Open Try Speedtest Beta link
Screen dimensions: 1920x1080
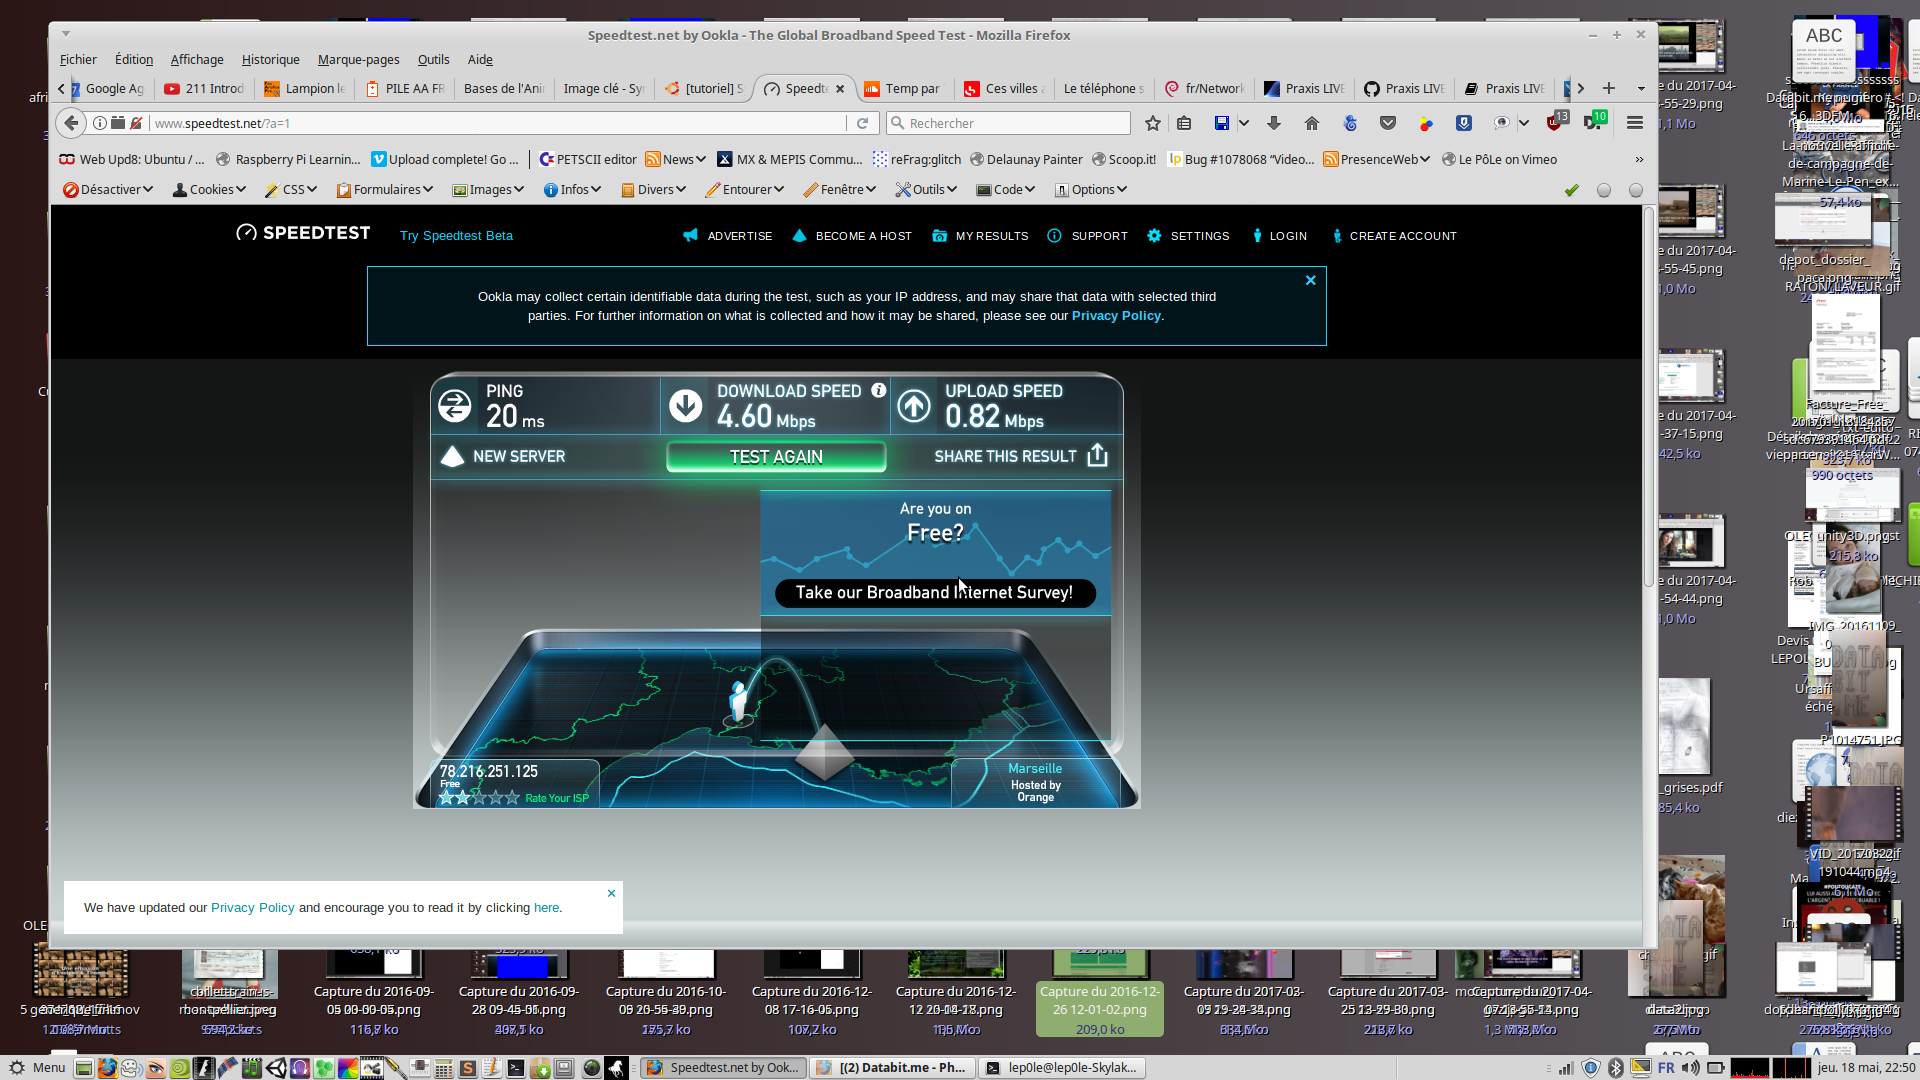pyautogui.click(x=456, y=236)
